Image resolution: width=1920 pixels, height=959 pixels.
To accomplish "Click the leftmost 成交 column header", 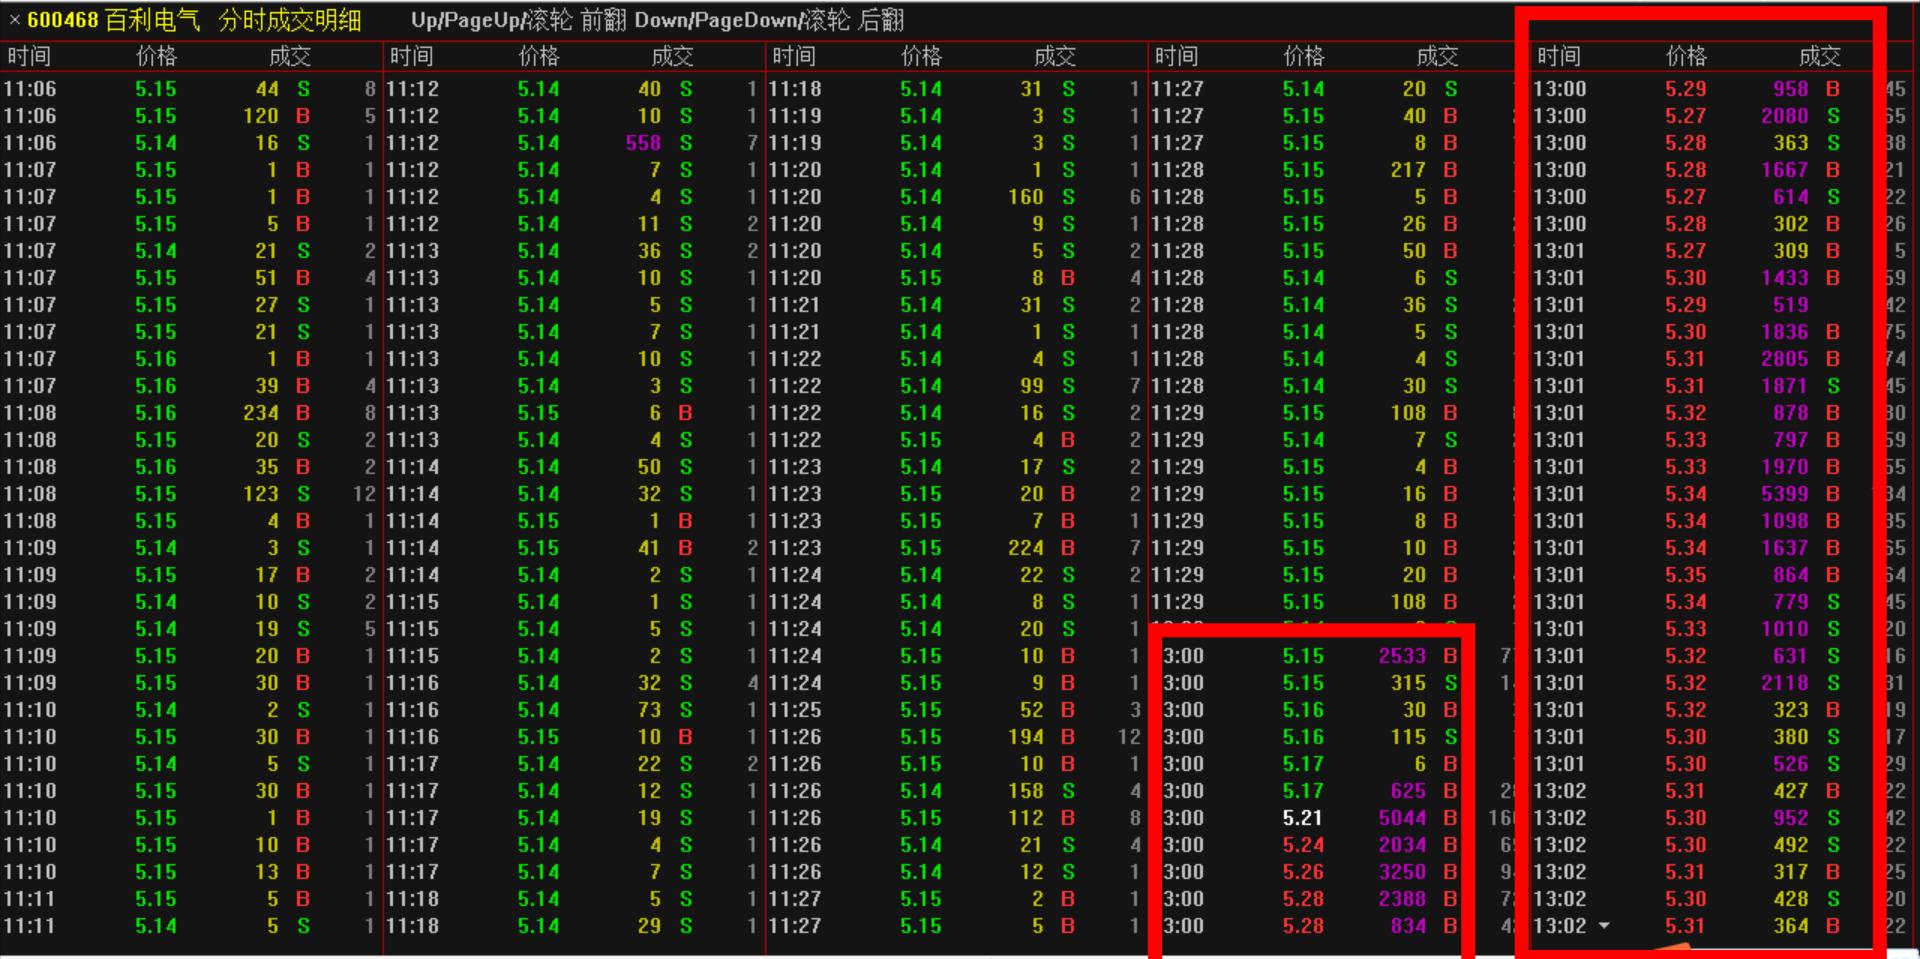I will pos(290,57).
